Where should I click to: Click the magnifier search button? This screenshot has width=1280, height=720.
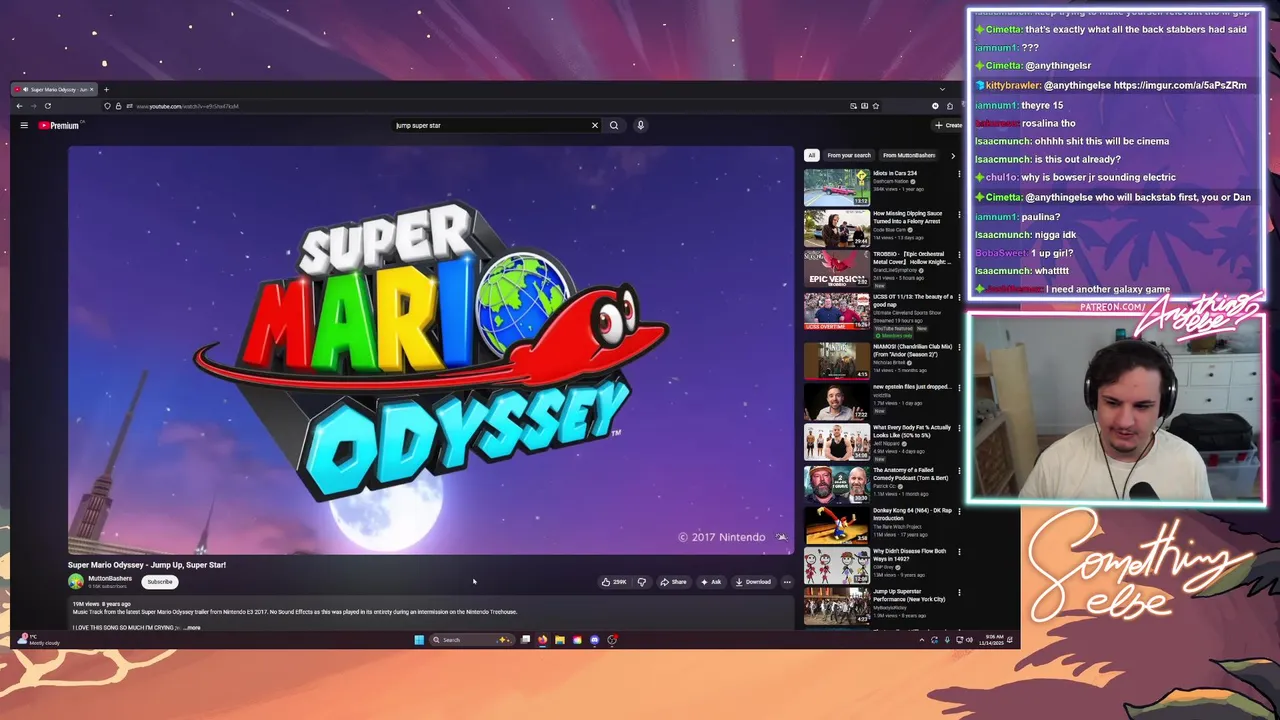tap(614, 125)
